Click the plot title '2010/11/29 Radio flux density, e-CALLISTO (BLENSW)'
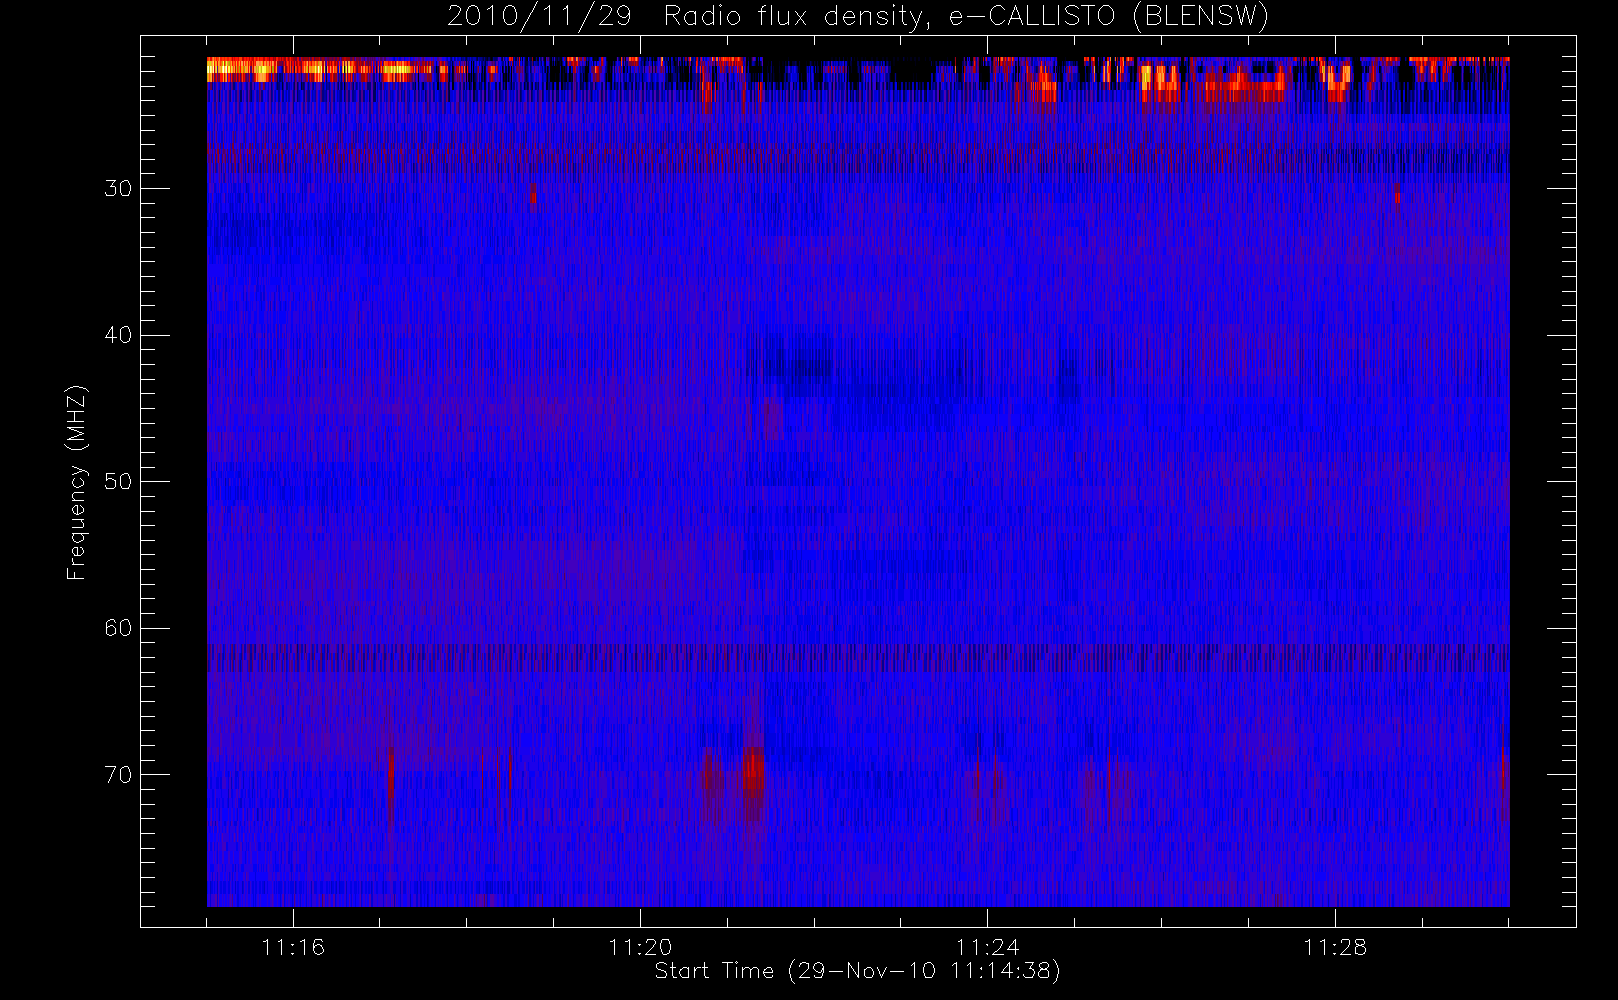1618x1000 pixels. (857, 17)
